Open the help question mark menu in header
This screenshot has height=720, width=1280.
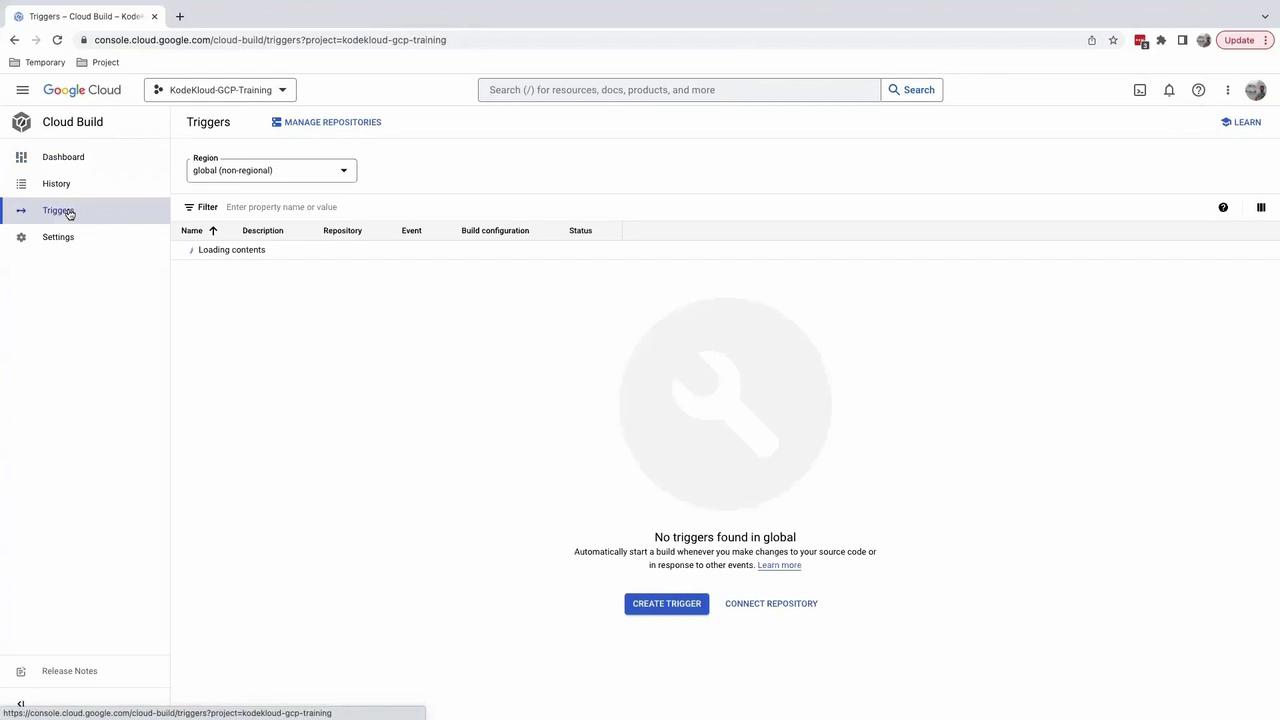pos(1198,90)
